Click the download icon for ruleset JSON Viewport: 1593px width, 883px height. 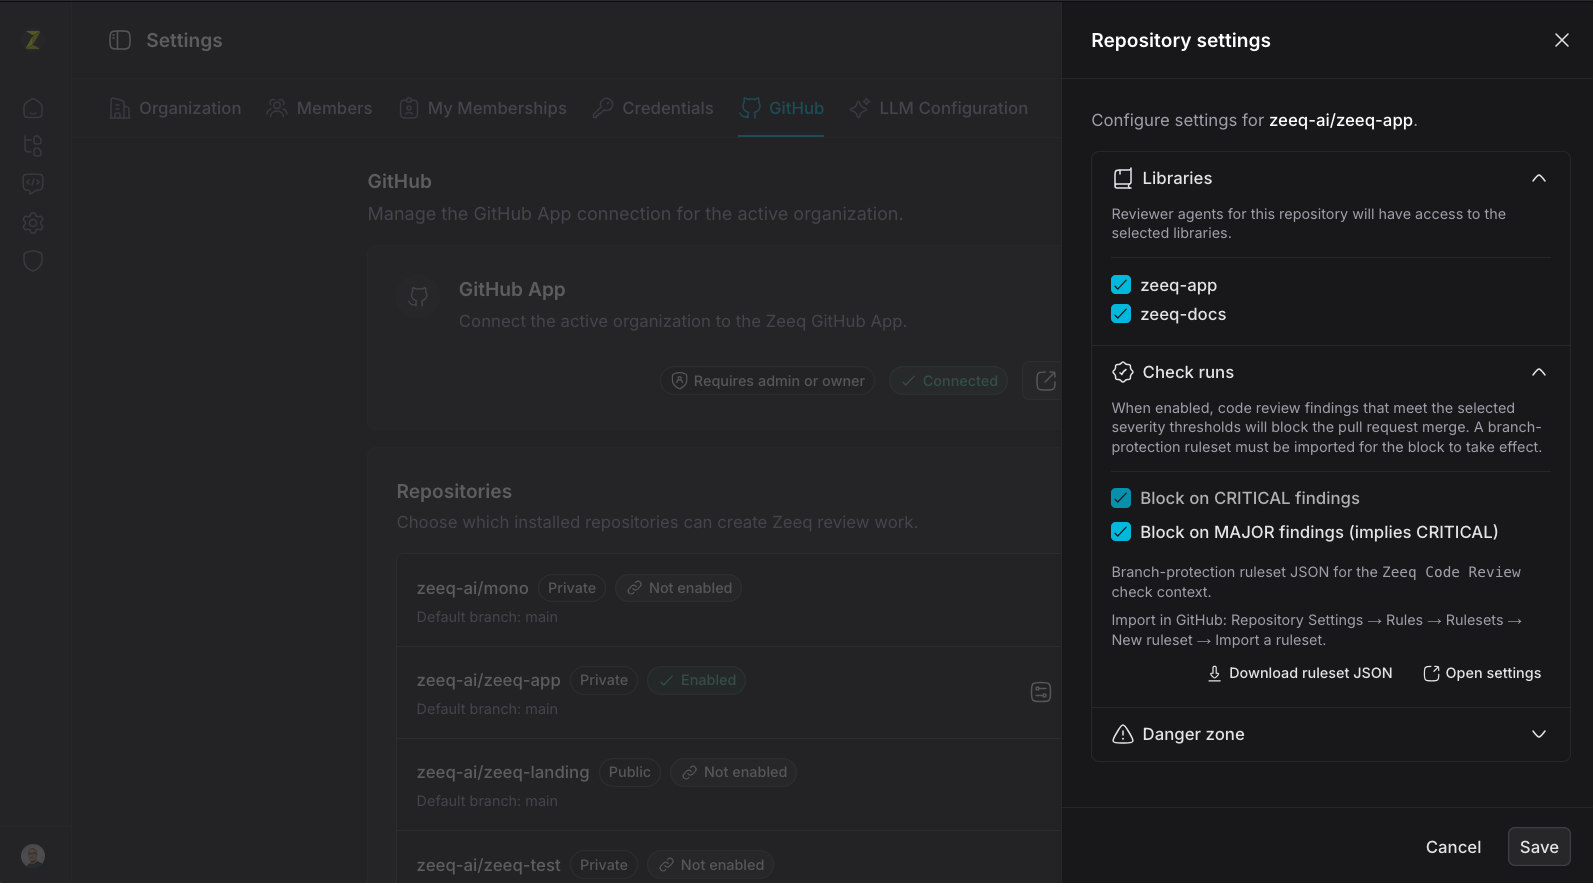(x=1214, y=674)
